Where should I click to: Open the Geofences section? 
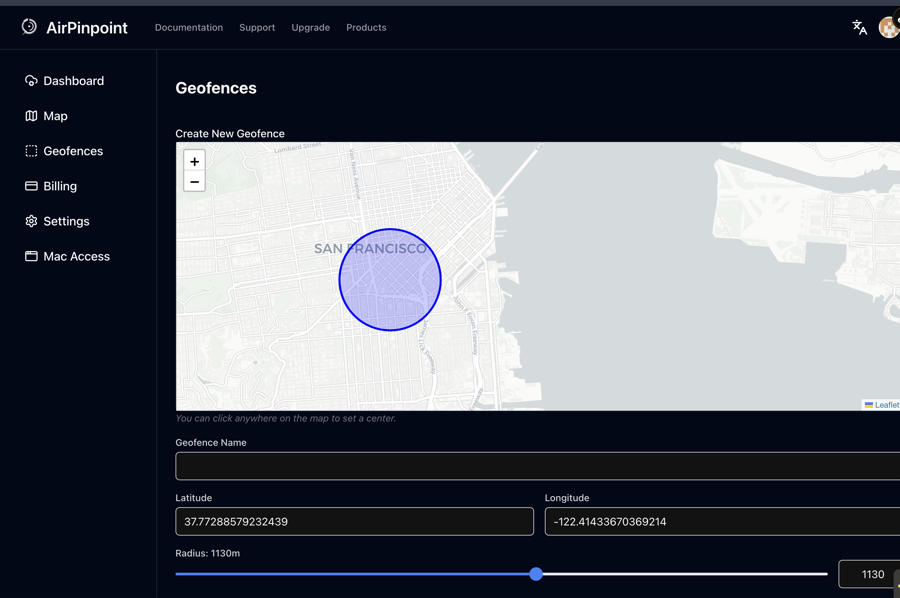(75, 150)
